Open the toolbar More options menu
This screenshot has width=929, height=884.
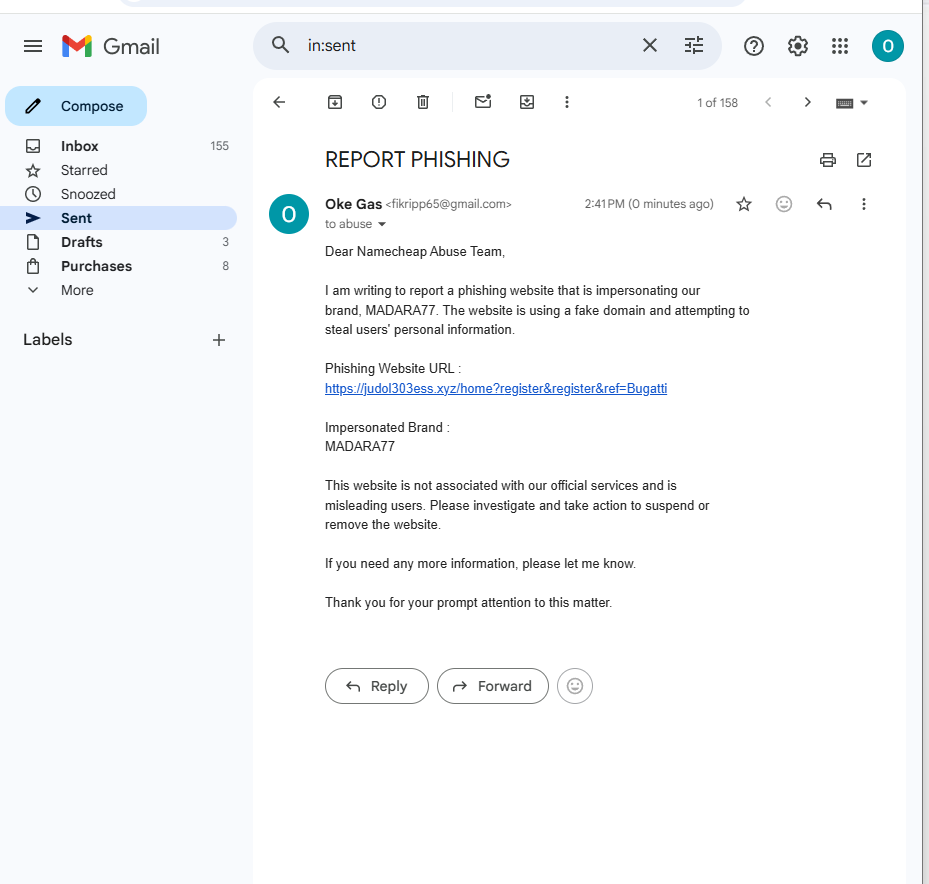(566, 103)
